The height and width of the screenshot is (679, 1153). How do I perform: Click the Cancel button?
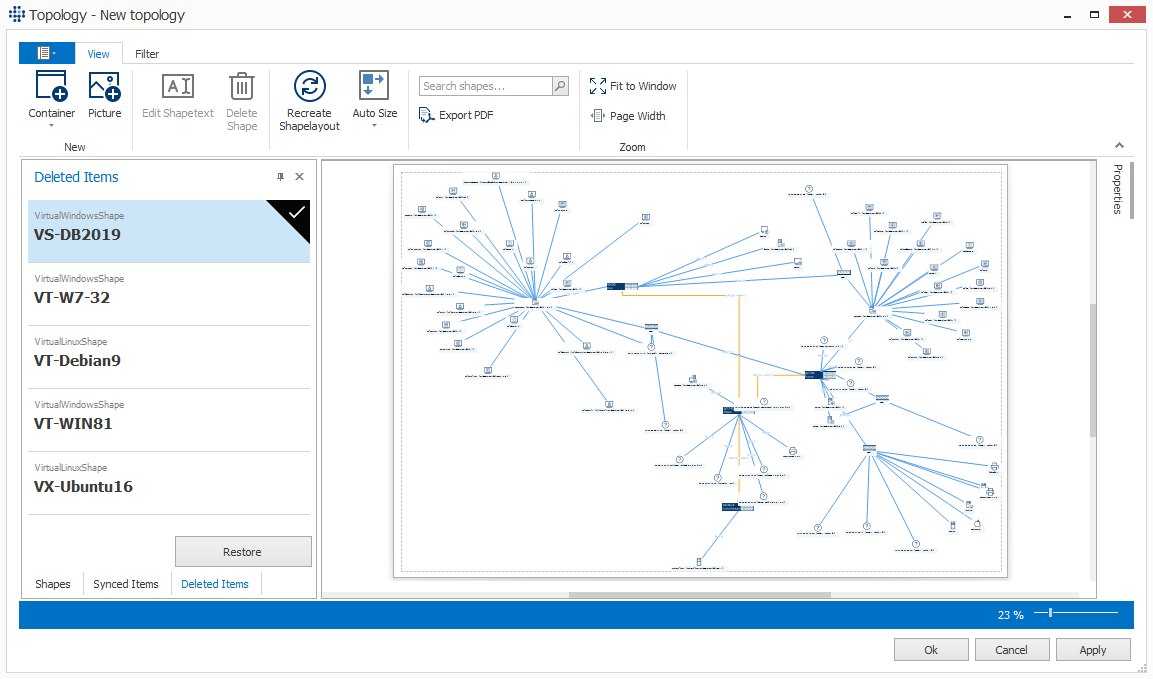click(x=1011, y=650)
